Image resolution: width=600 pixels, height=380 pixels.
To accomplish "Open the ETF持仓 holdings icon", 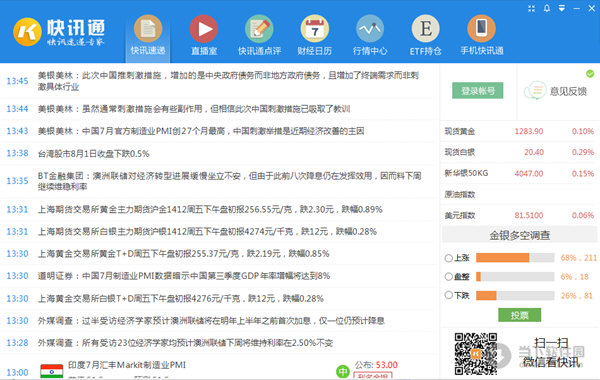I will [x=426, y=29].
